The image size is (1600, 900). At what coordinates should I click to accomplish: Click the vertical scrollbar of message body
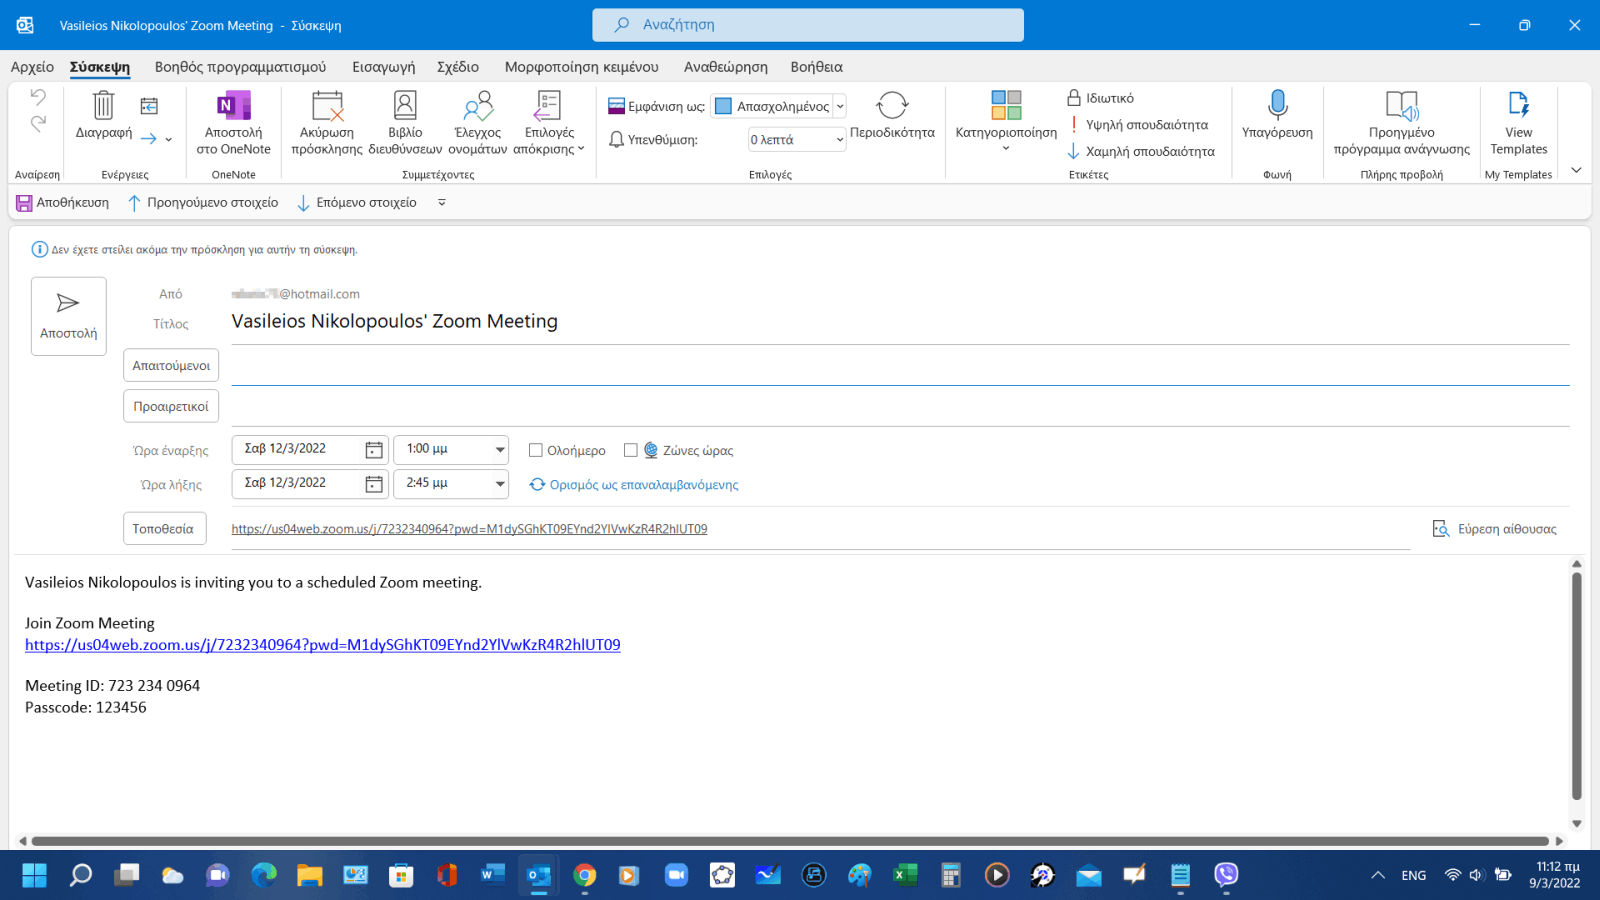1576,686
